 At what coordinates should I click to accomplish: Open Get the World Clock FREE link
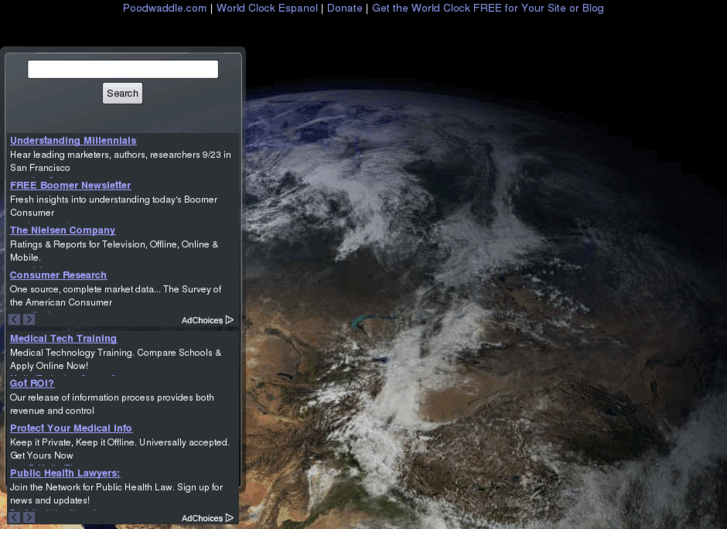488,8
